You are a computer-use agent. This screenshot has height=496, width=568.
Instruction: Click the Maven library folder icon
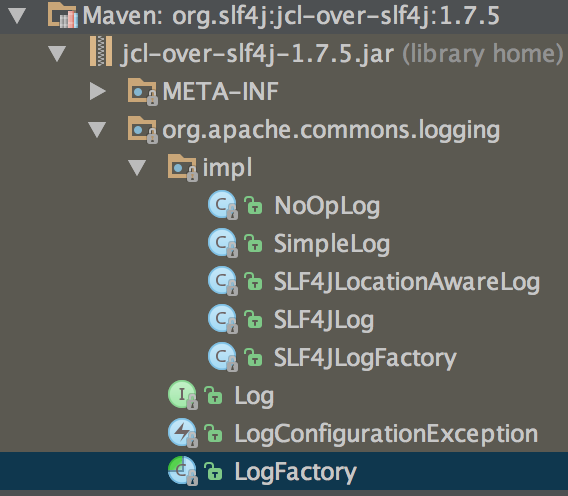pos(63,15)
